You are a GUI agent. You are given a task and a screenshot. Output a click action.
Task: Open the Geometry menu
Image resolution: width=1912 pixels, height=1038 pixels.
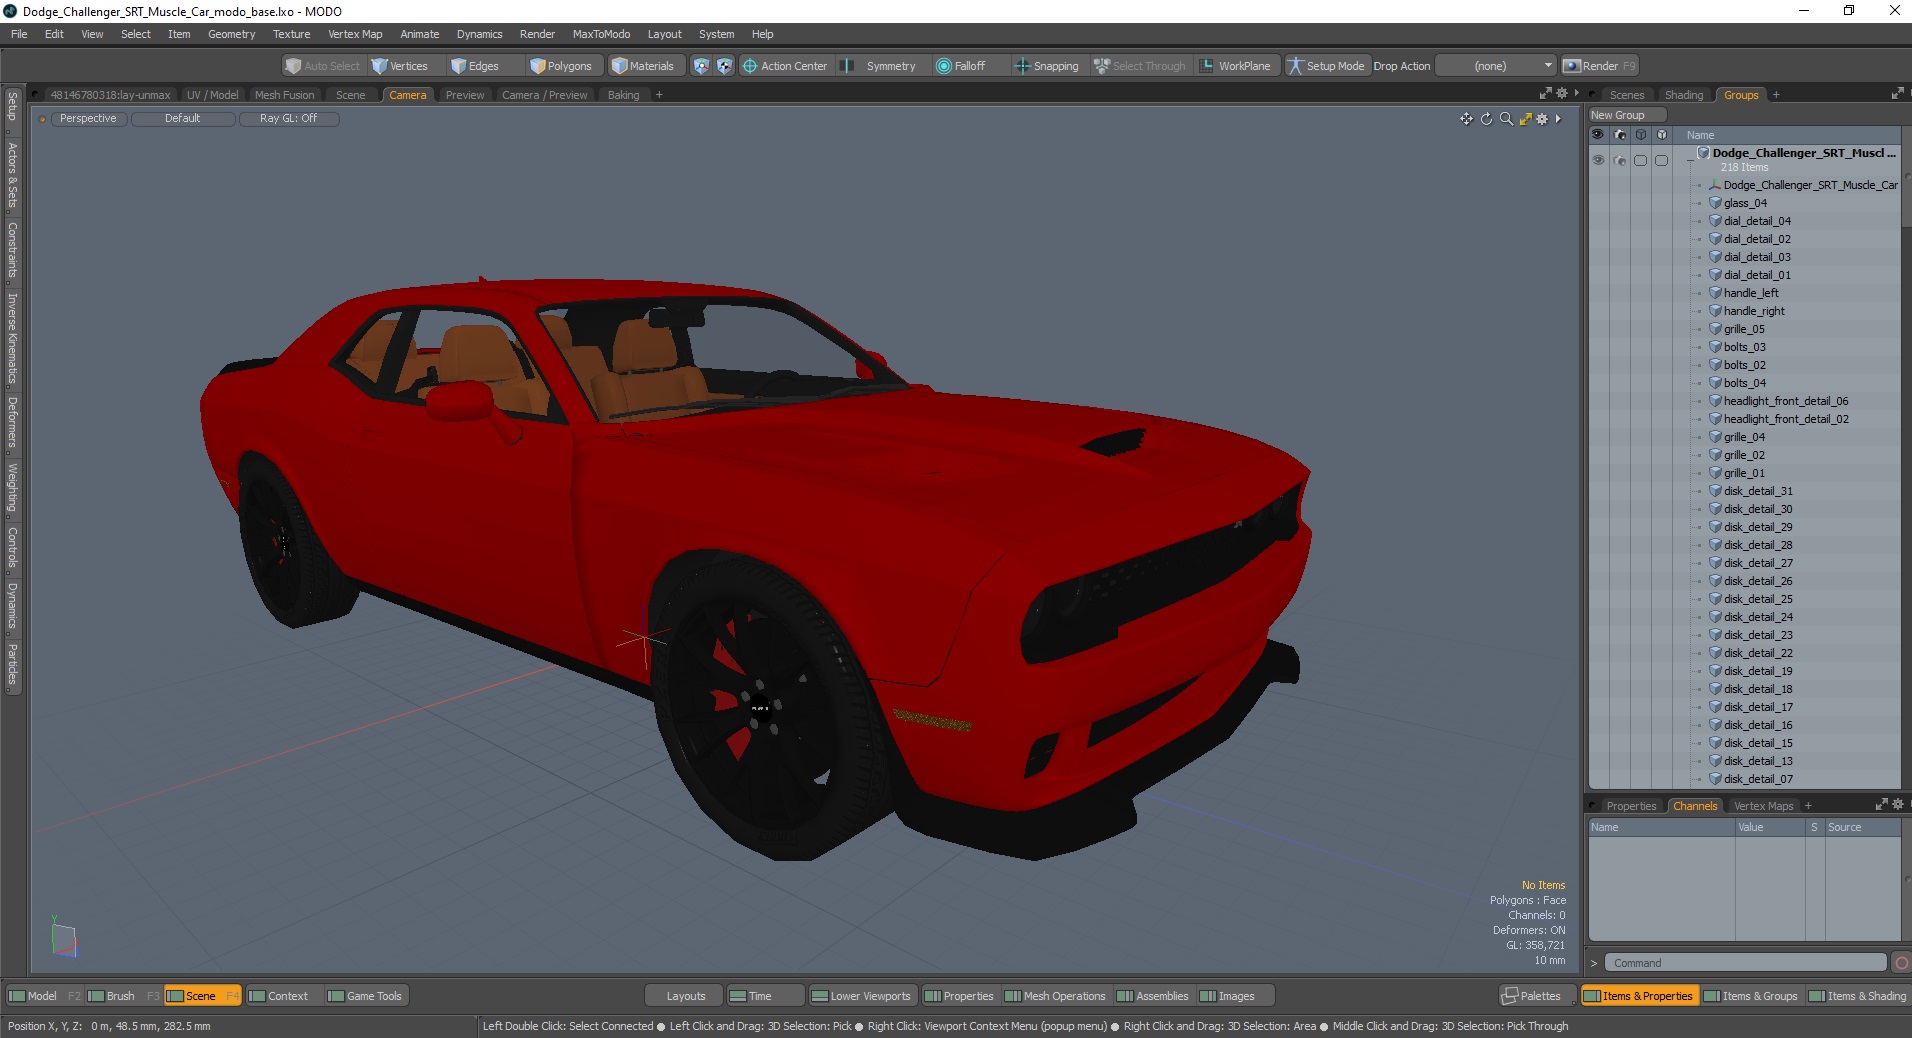click(x=231, y=34)
